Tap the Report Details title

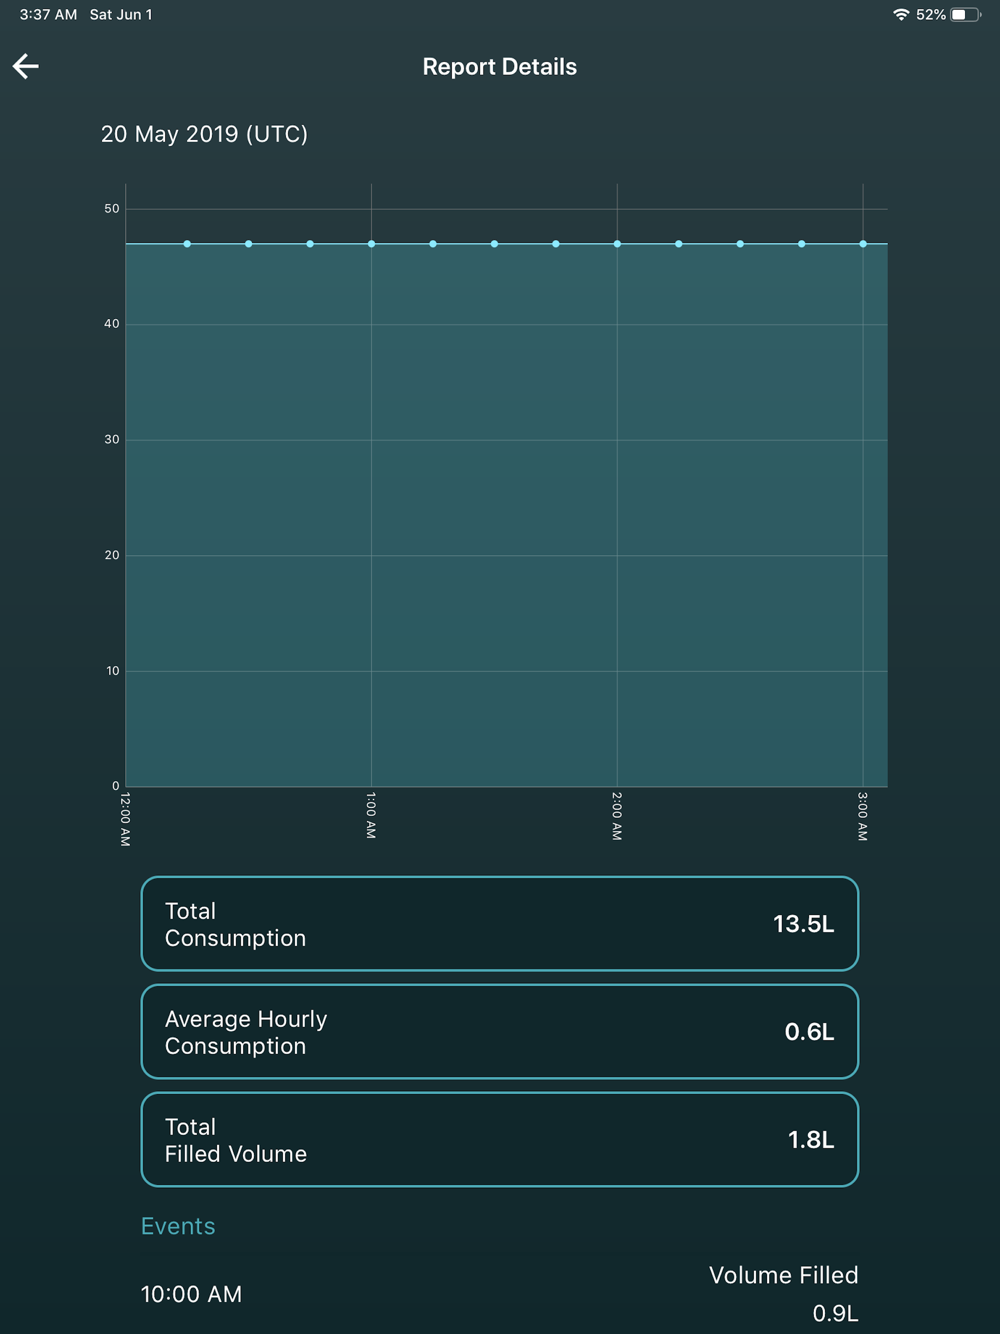tap(500, 67)
